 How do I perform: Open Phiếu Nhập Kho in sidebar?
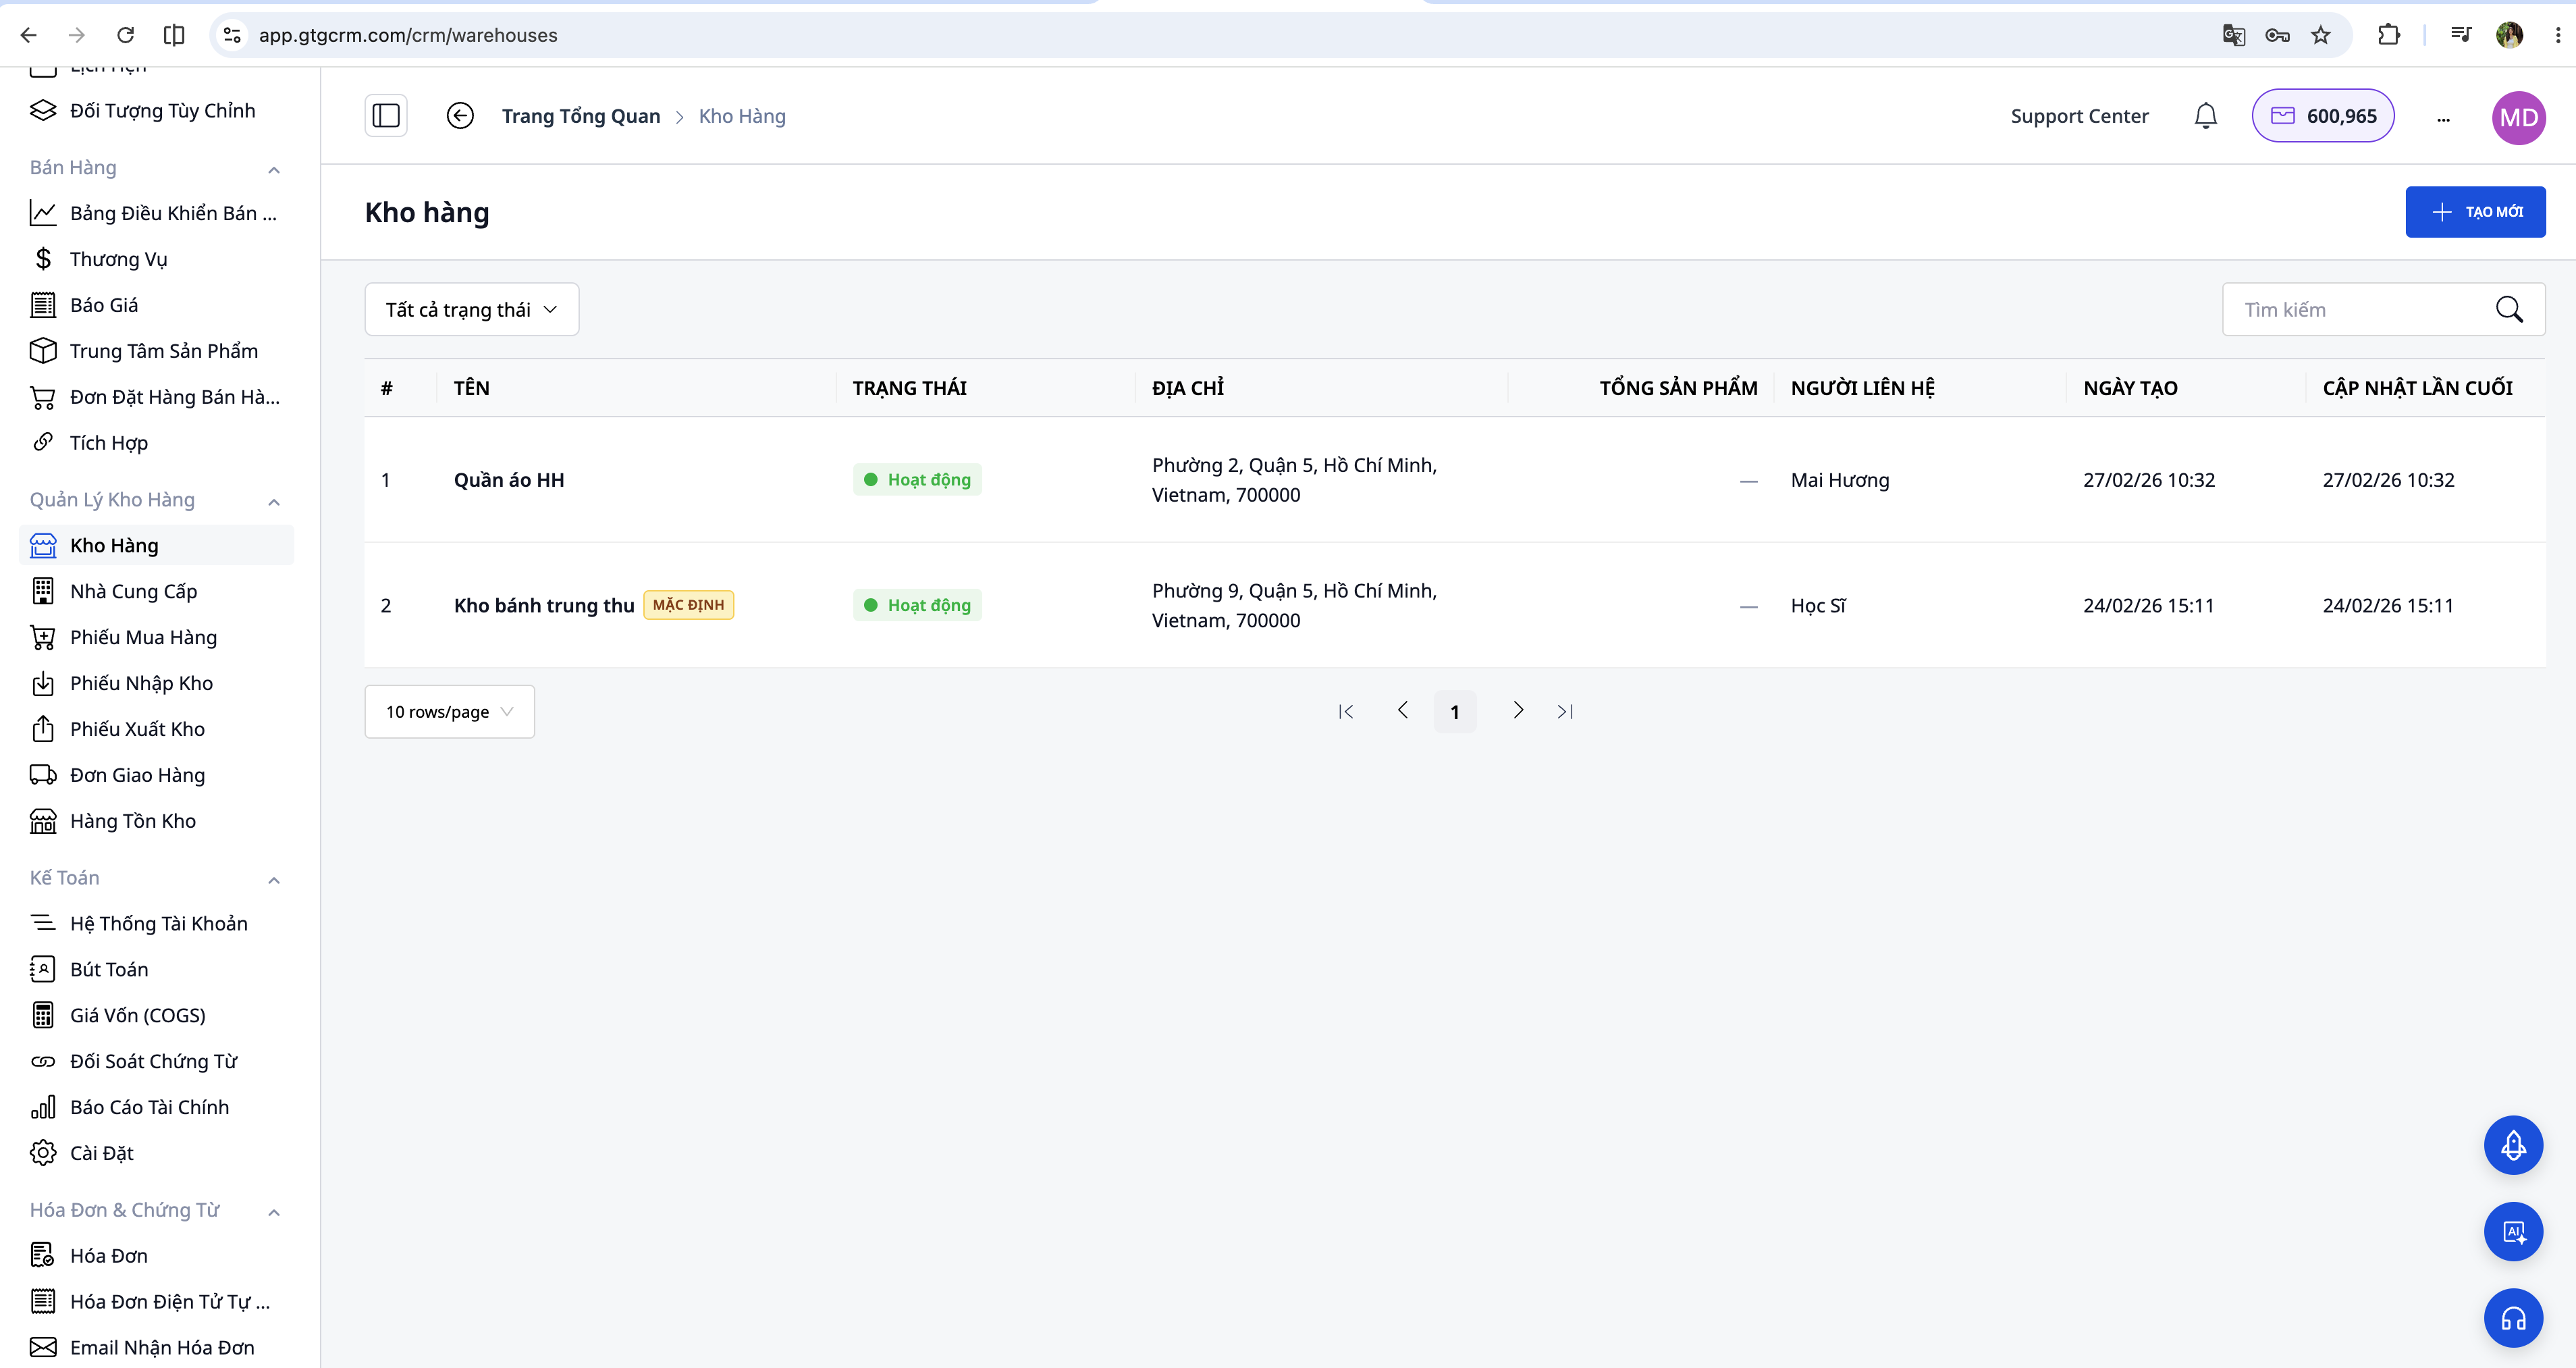click(141, 684)
